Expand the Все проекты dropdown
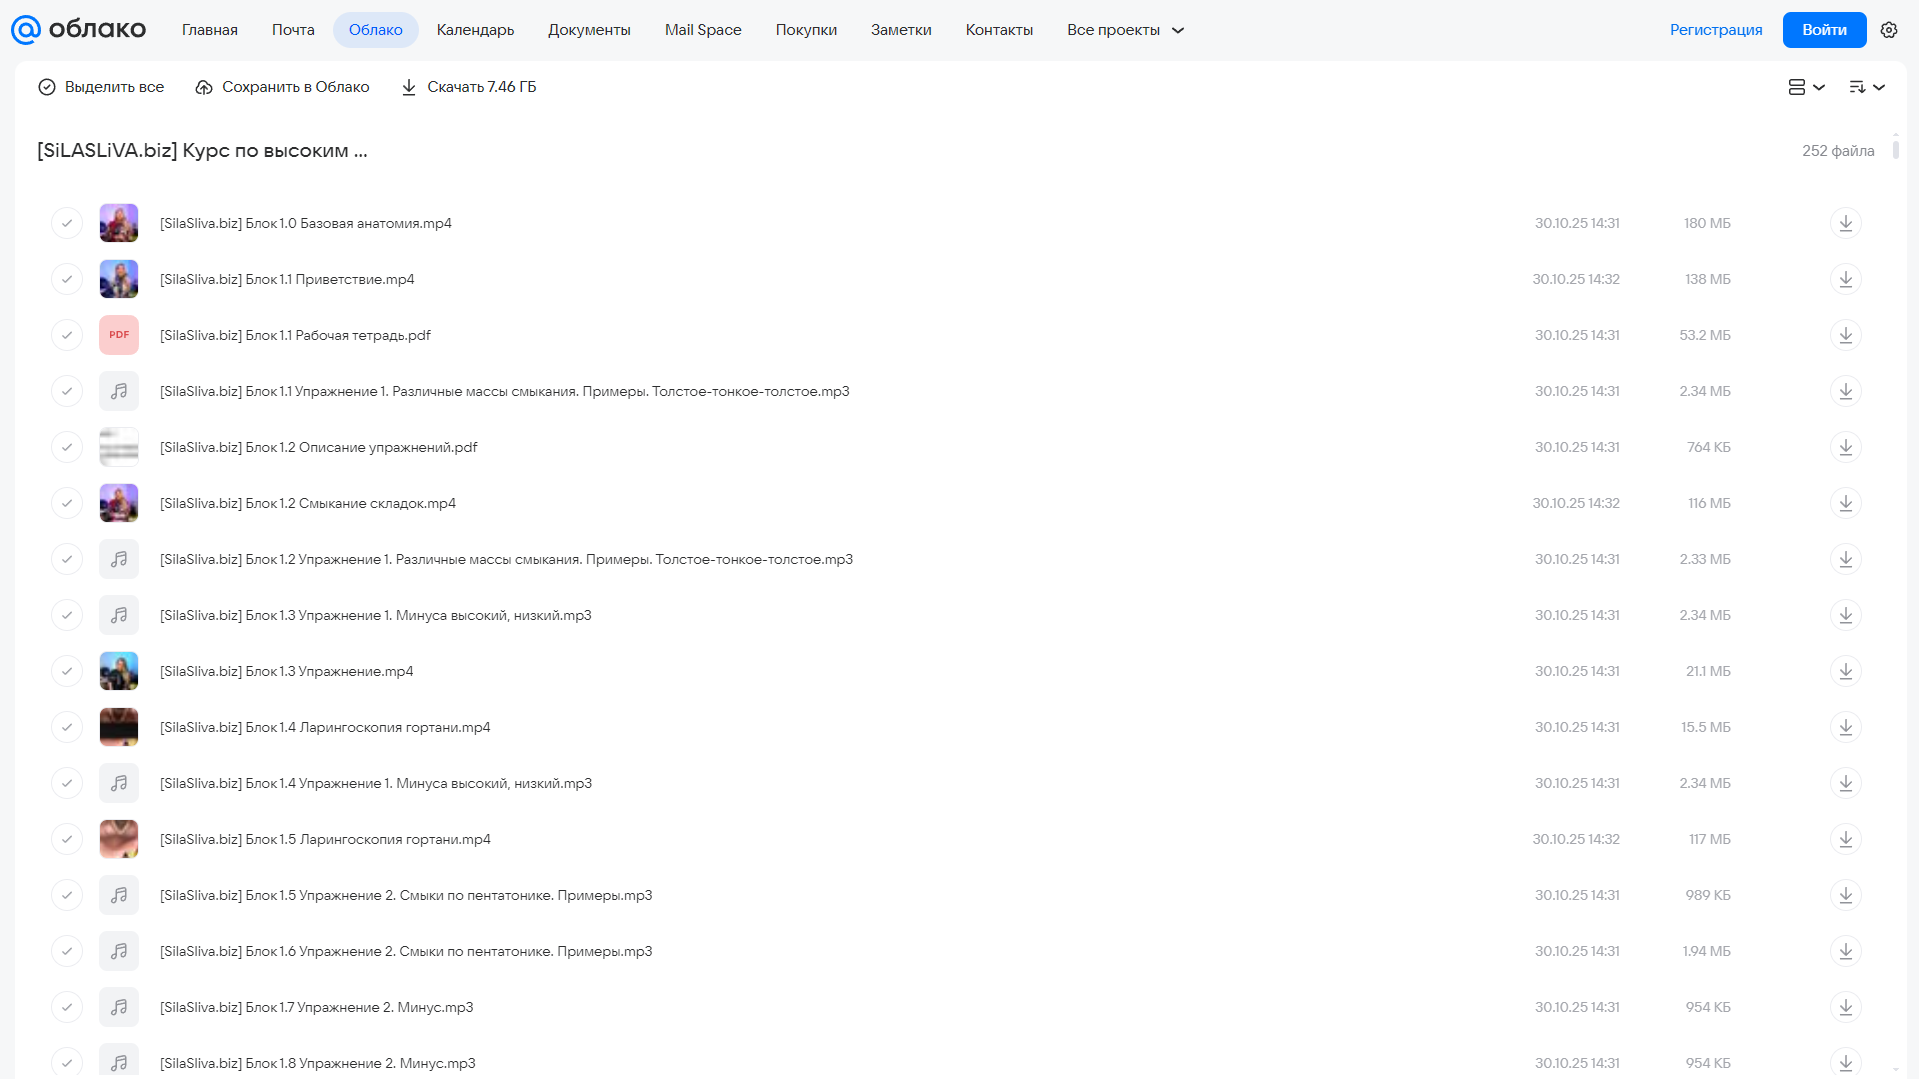1919x1079 pixels. [1125, 30]
